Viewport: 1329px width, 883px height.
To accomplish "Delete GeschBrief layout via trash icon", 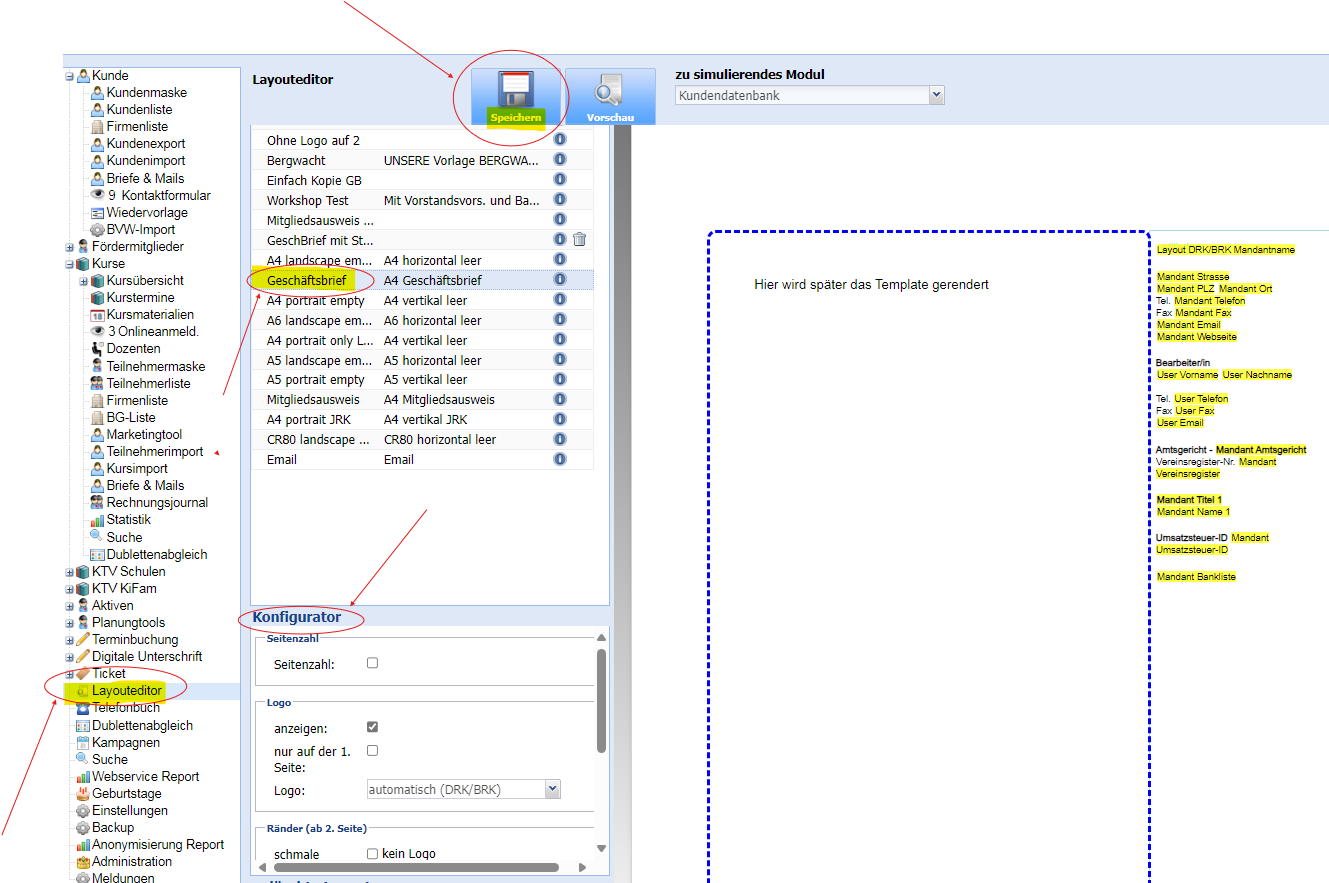I will [x=579, y=240].
